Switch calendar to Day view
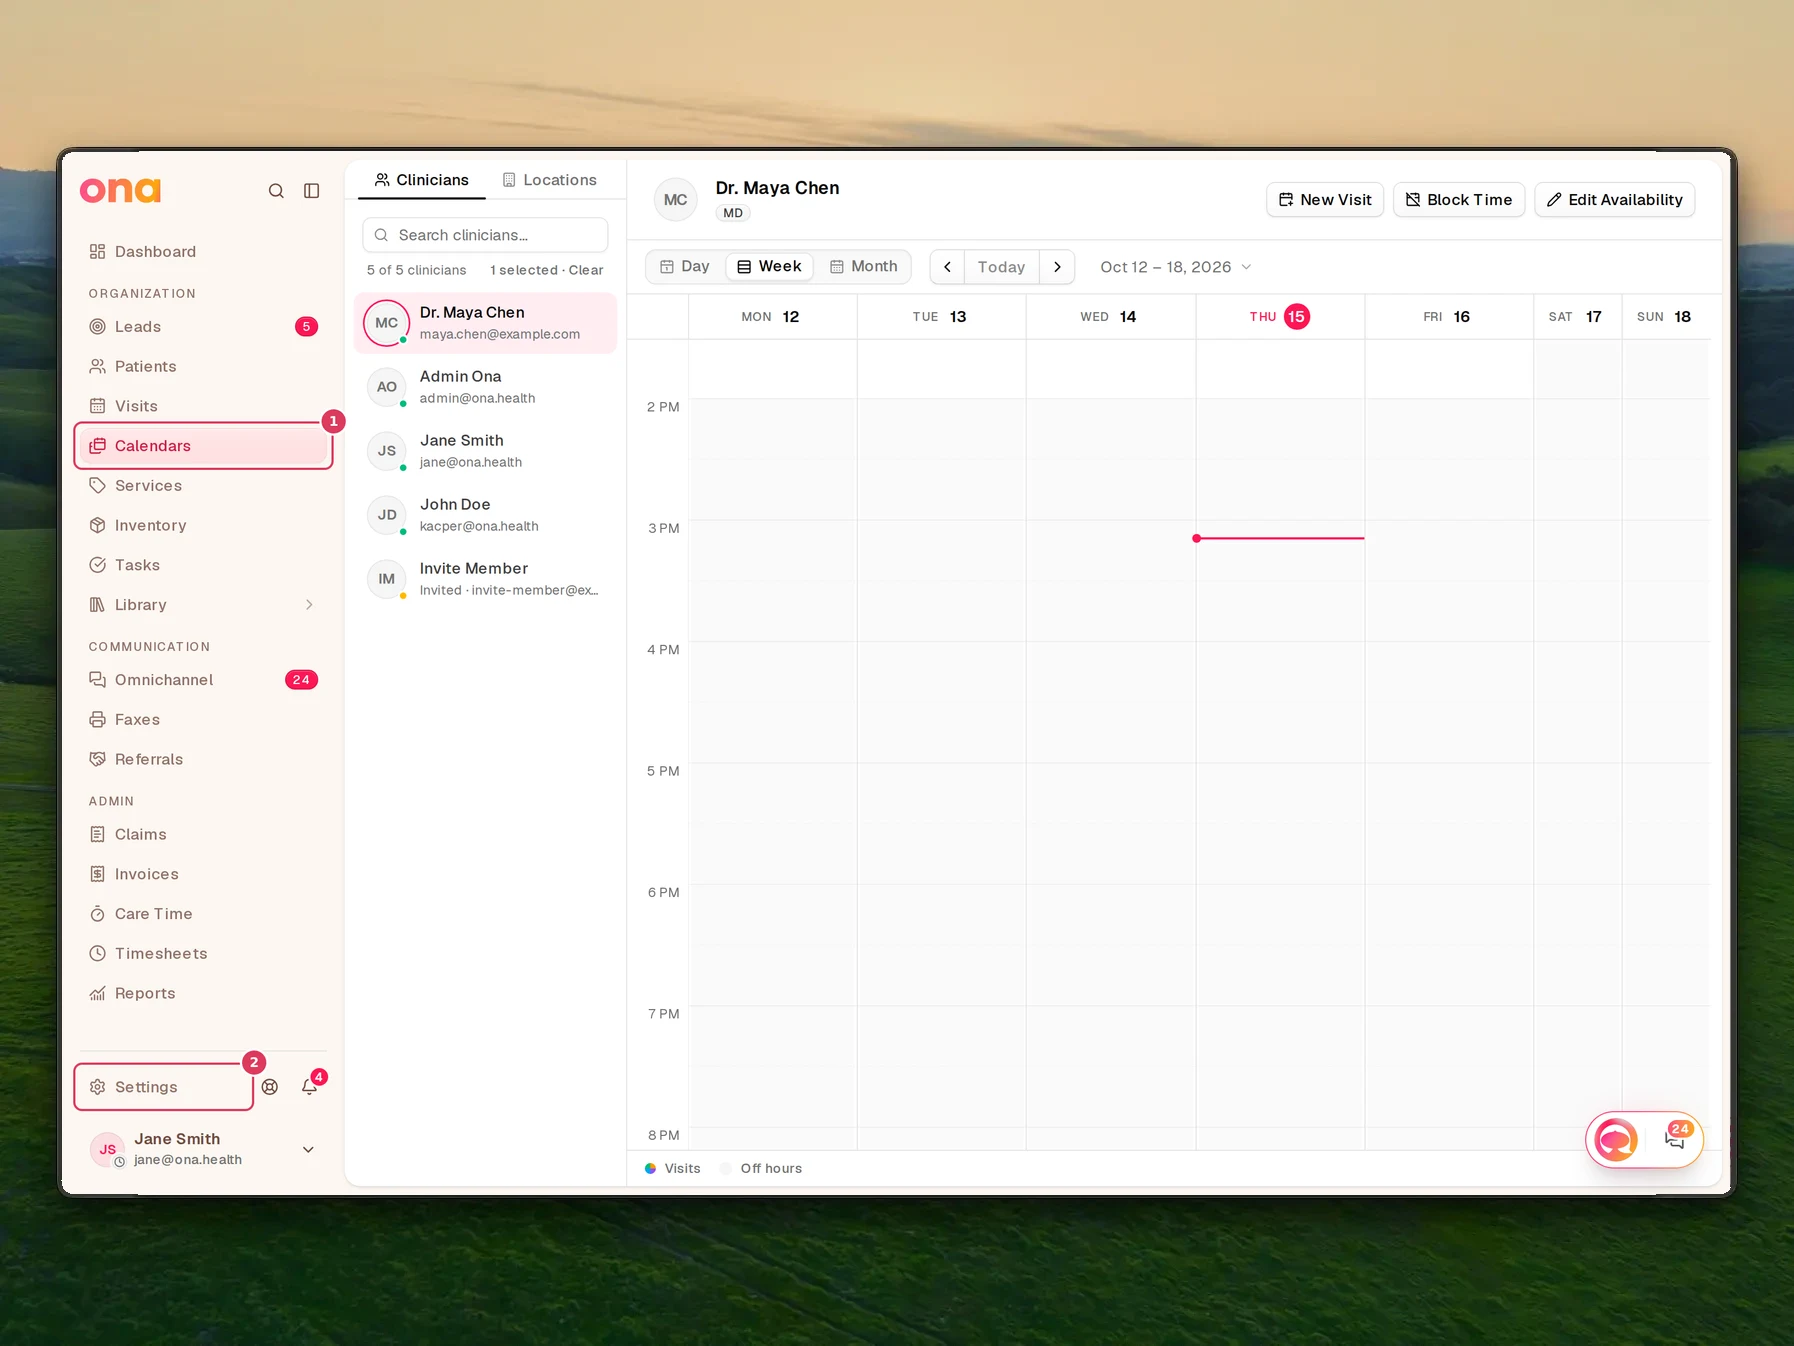Screen dimensions: 1794x1346 coord(685,267)
